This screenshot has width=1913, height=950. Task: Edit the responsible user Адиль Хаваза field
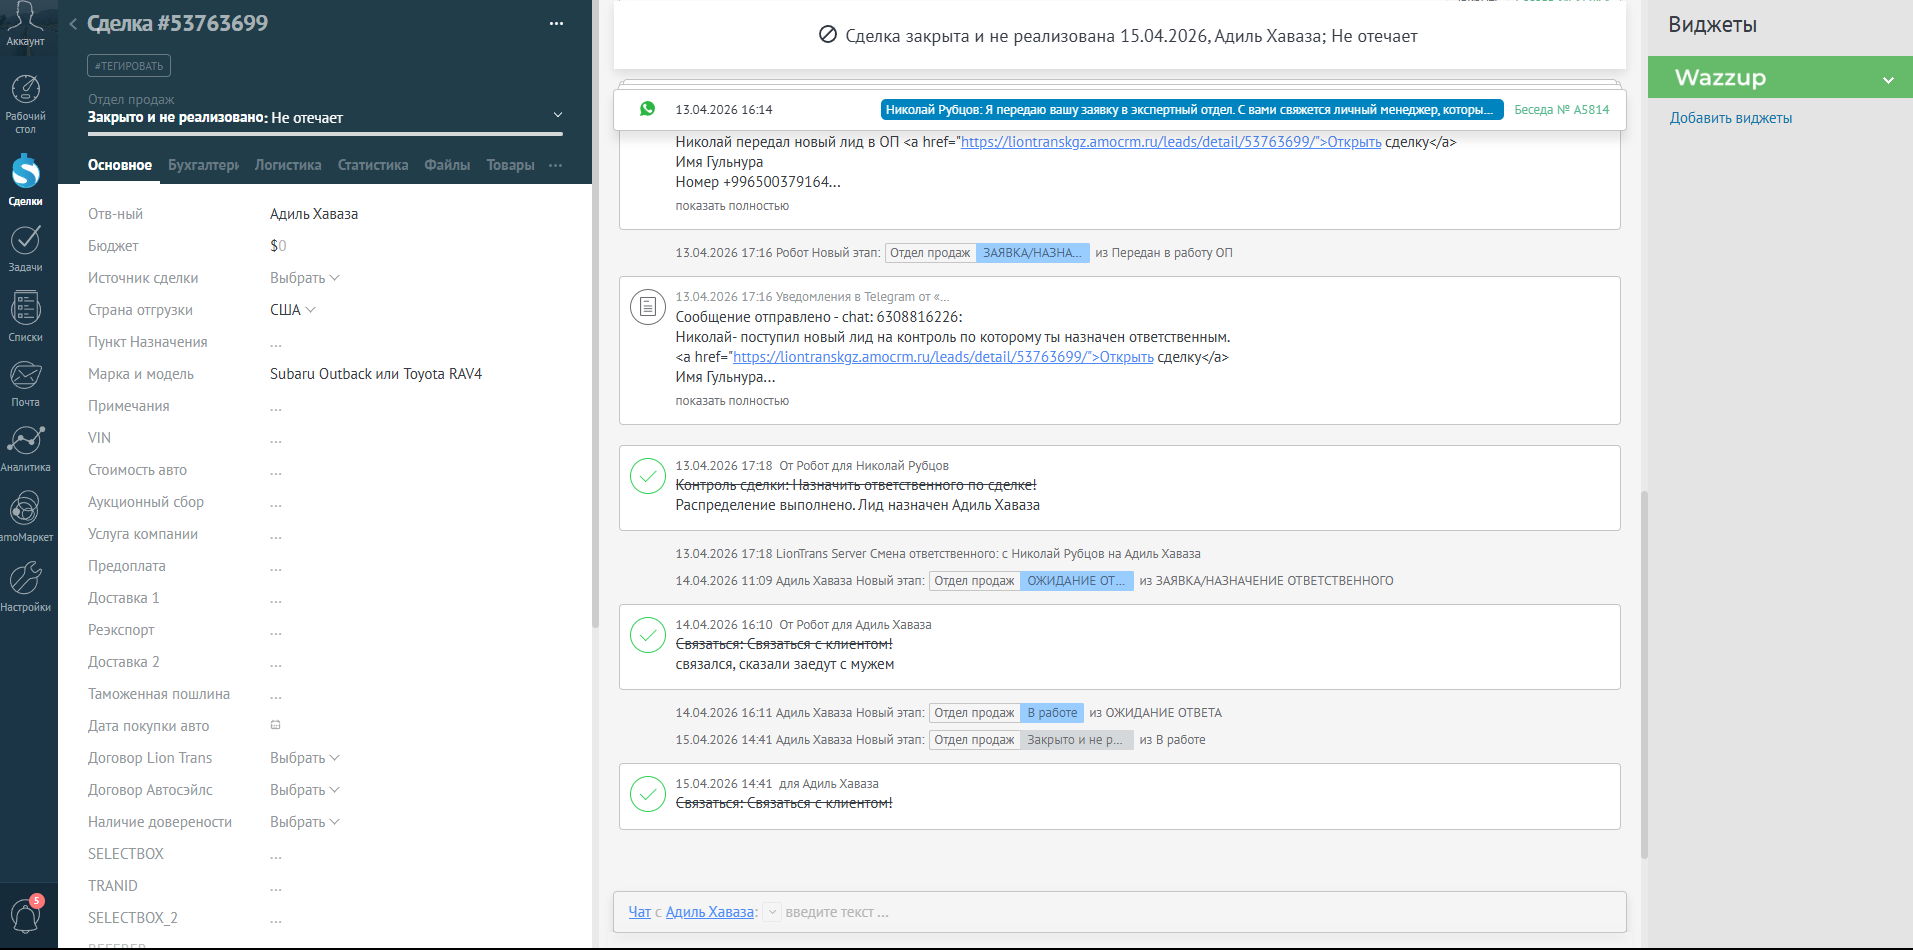(x=314, y=214)
